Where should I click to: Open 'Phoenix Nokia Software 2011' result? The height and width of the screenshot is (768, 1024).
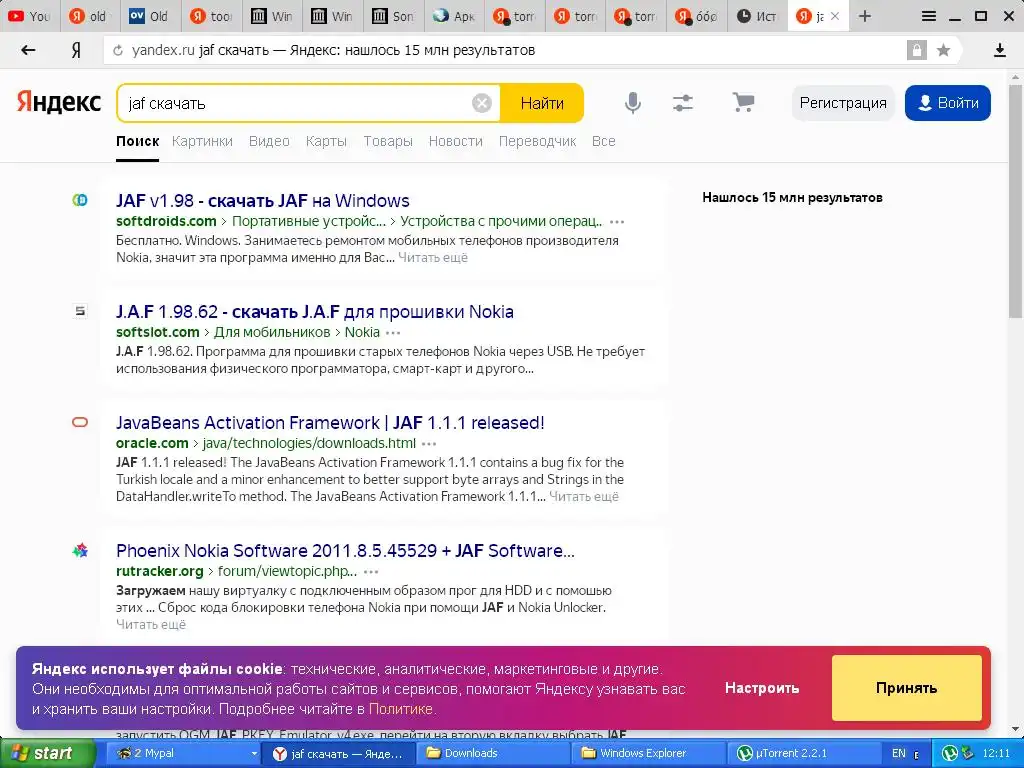click(345, 551)
